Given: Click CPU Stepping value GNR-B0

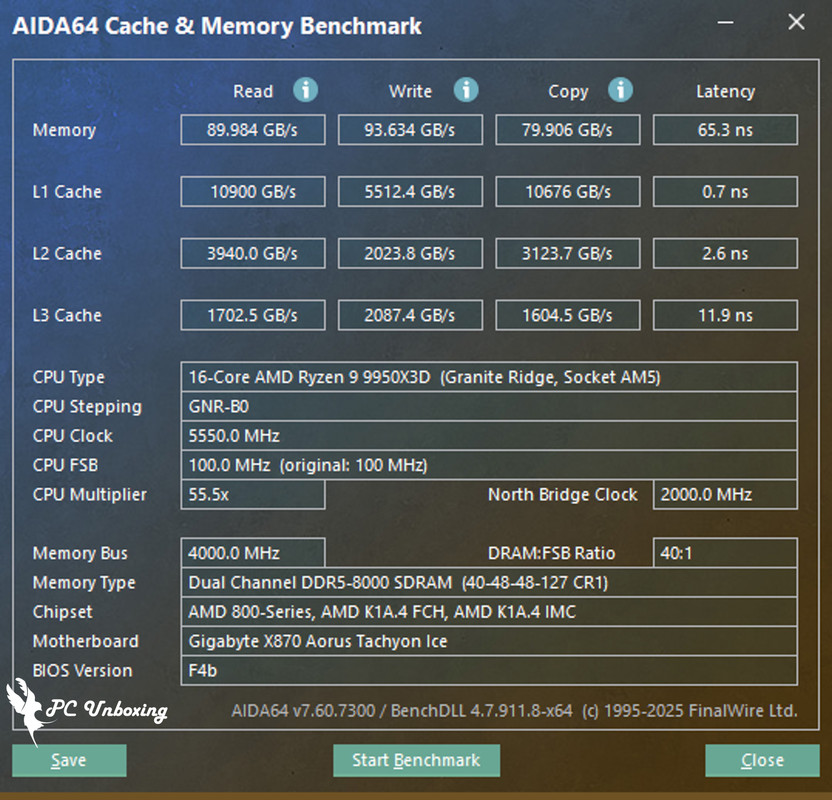Looking at the screenshot, I should tap(489, 406).
